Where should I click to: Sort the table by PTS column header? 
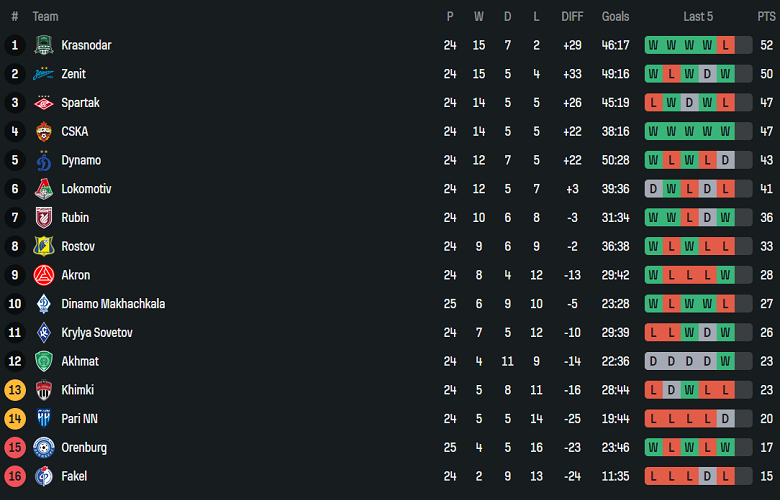coord(766,16)
